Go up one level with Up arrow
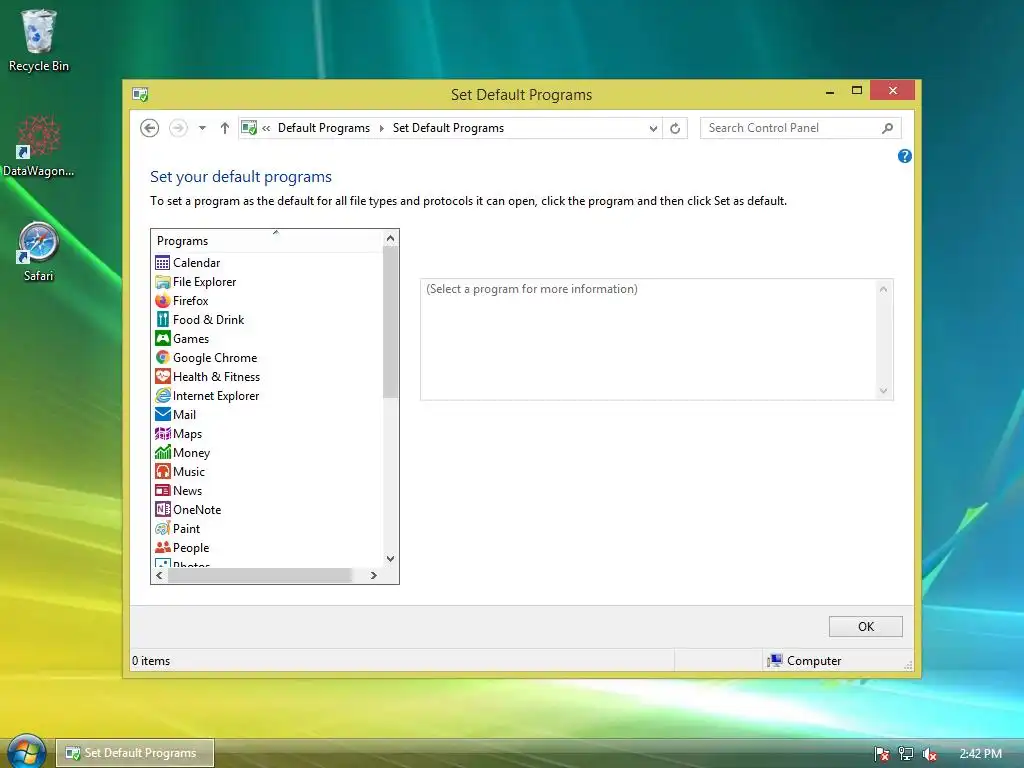The image size is (1024, 768). [225, 128]
